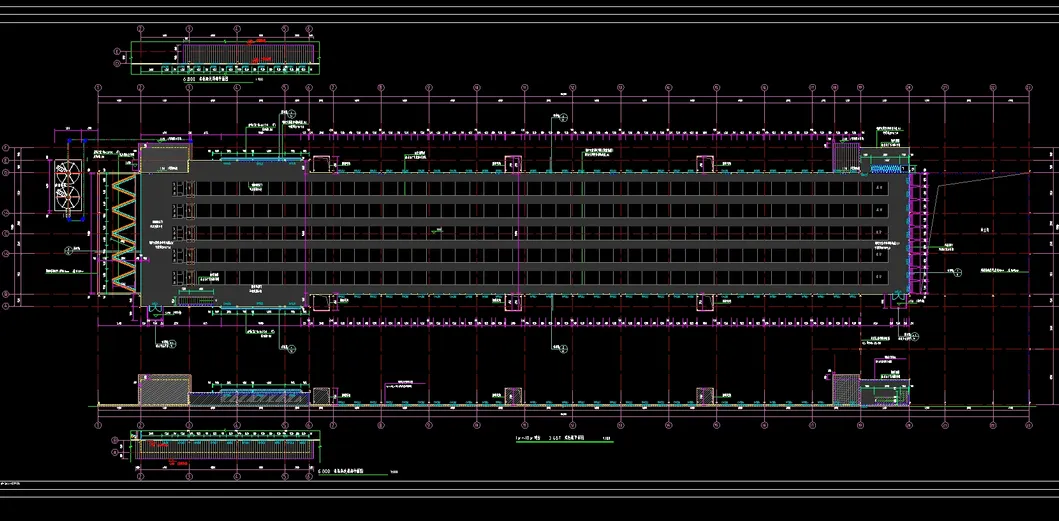The width and height of the screenshot is (1059, 521).
Task: Click the orange zigzag ramp in the plan
Action: pyautogui.click(x=124, y=233)
